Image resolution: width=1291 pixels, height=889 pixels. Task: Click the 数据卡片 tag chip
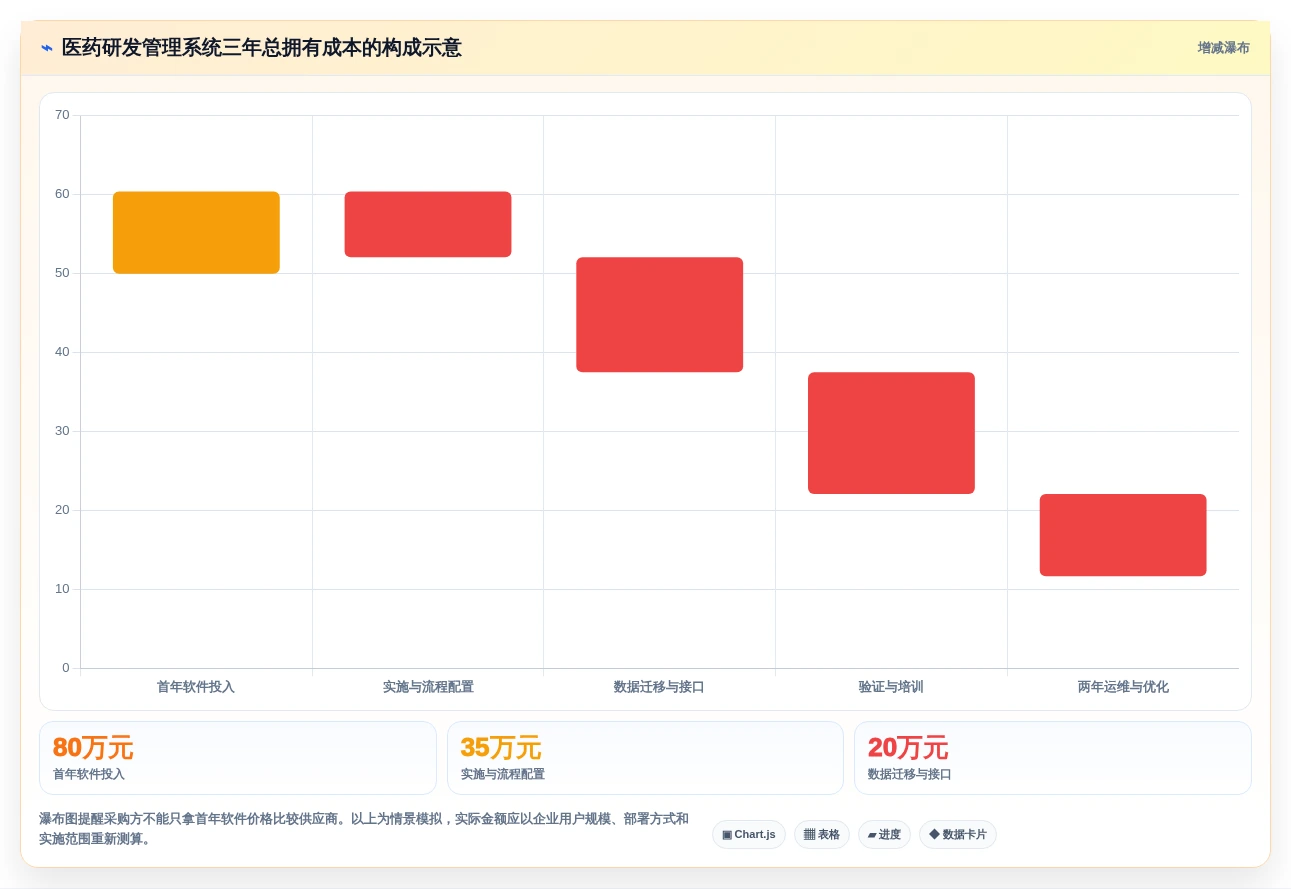(958, 834)
